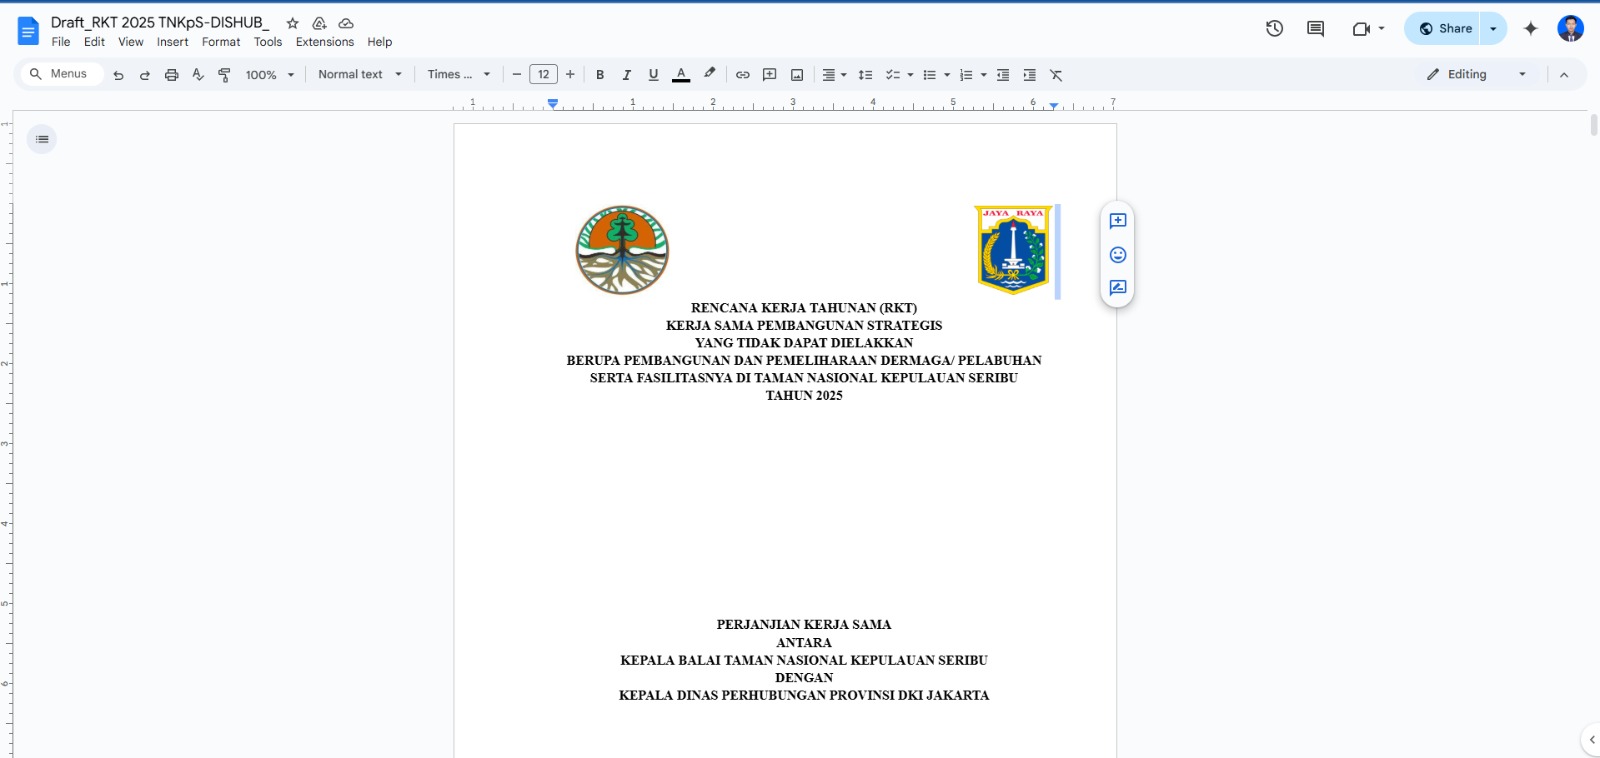This screenshot has height=758, width=1600.
Task: Switch the Editing mode dropdown
Action: coord(1477,75)
